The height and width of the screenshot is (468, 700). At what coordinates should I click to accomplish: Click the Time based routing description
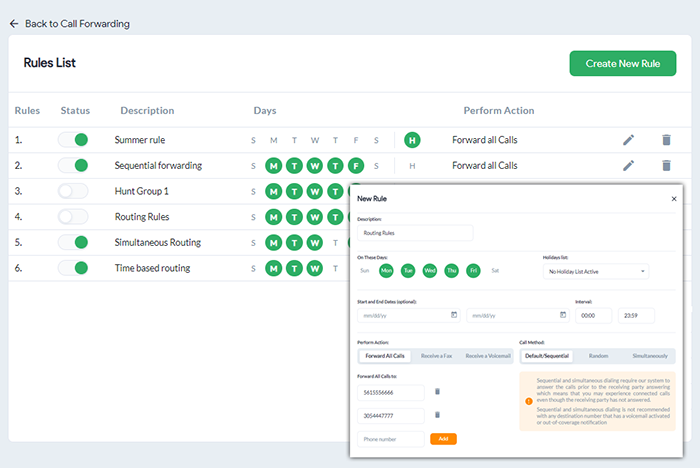(x=152, y=268)
